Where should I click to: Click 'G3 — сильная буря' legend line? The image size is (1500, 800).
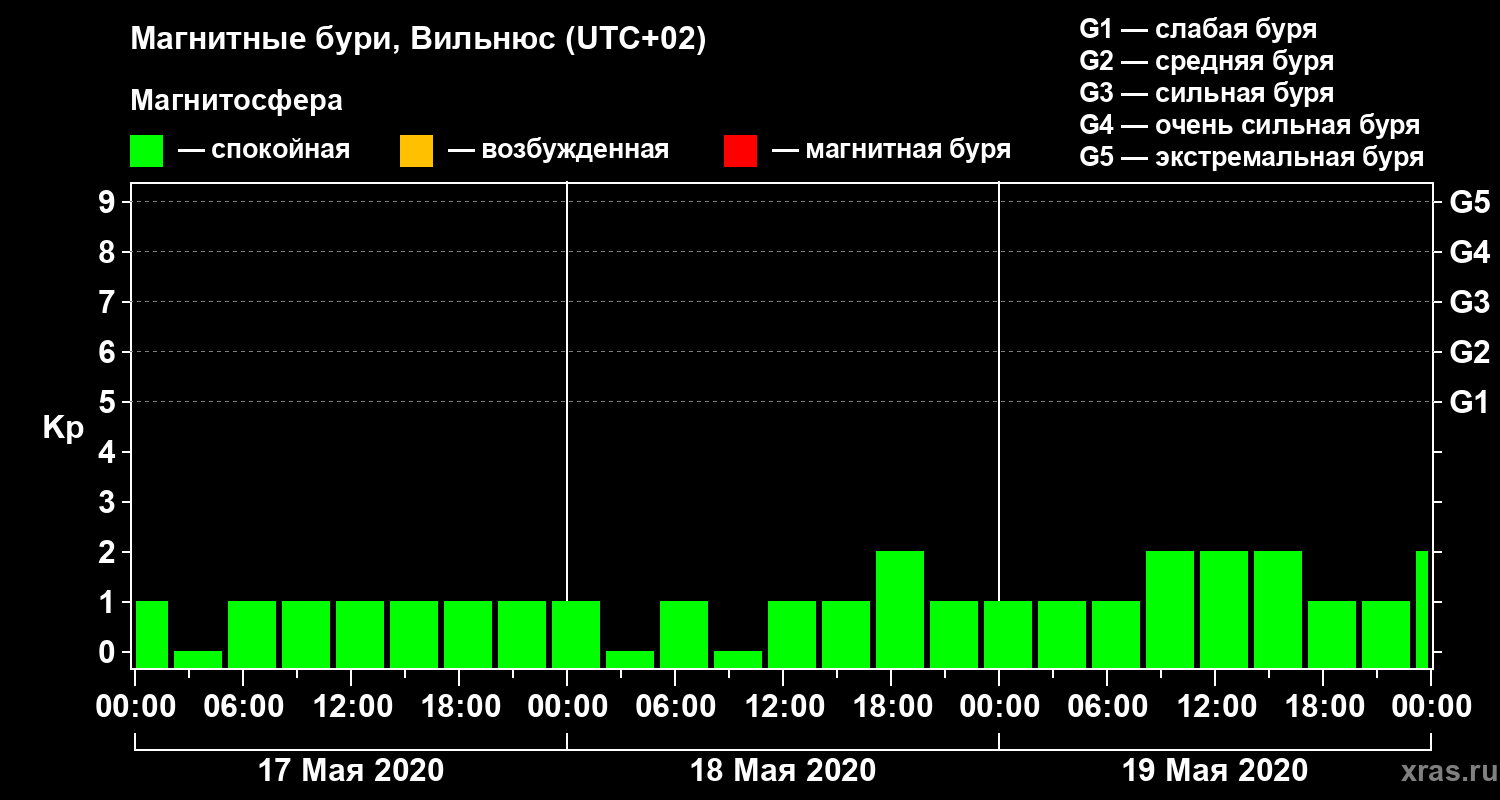pos(1206,93)
